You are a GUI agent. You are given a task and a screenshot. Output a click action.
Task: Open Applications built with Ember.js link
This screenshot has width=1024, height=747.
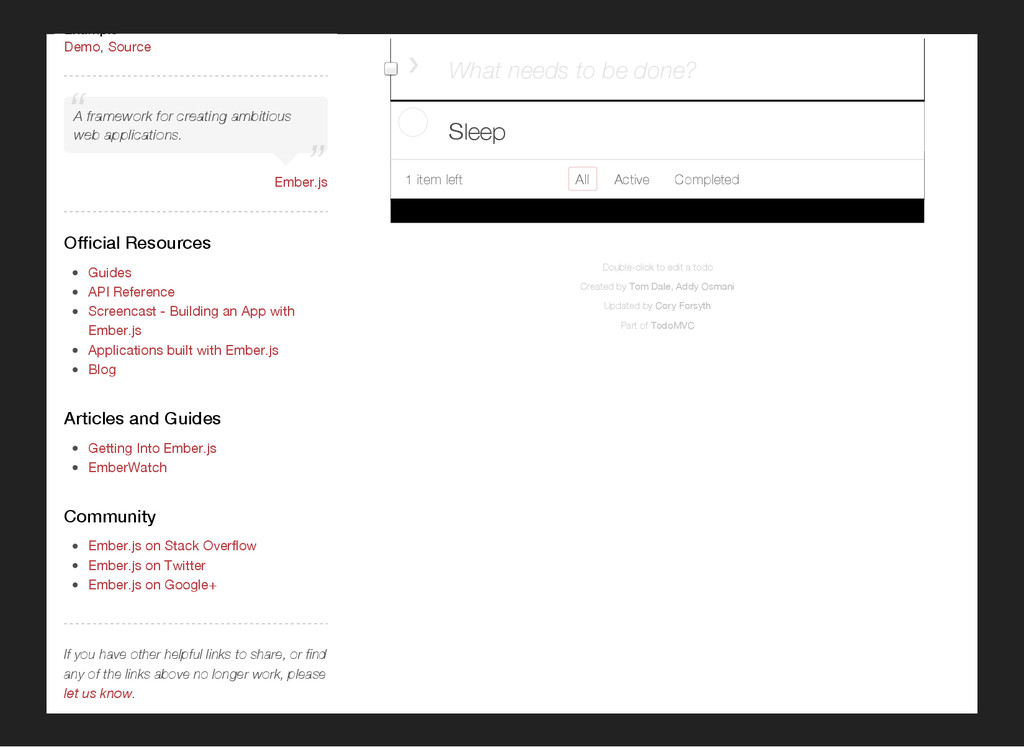tap(184, 350)
